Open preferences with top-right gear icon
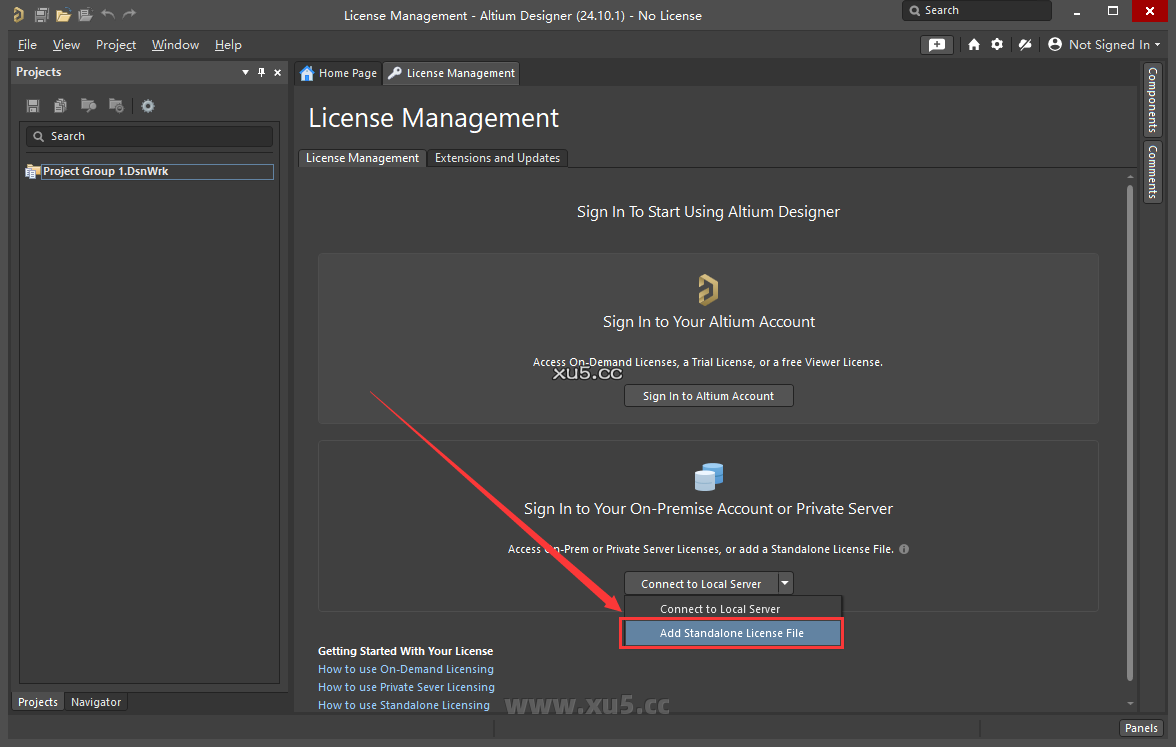The height and width of the screenshot is (747, 1176). pyautogui.click(x=997, y=45)
